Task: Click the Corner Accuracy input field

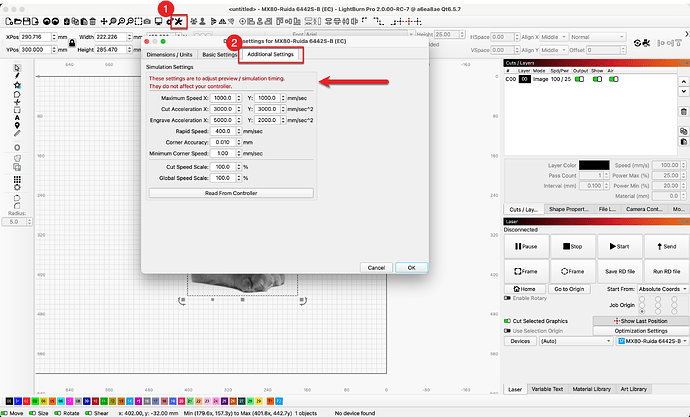Action: pyautogui.click(x=223, y=143)
